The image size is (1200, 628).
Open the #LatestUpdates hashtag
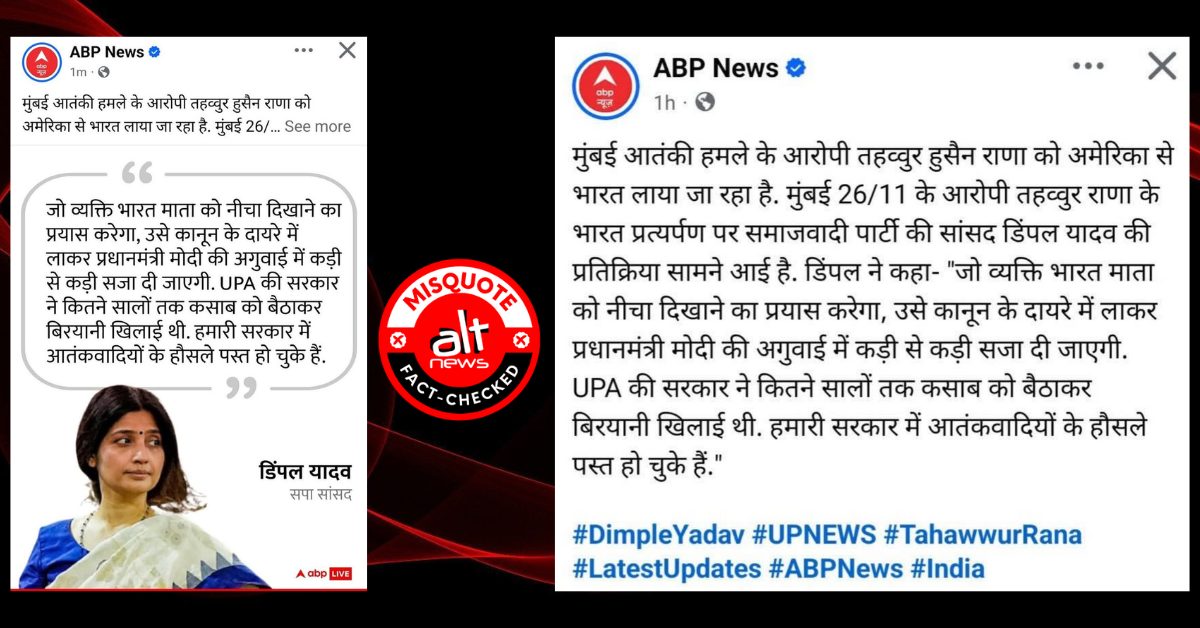pos(667,569)
